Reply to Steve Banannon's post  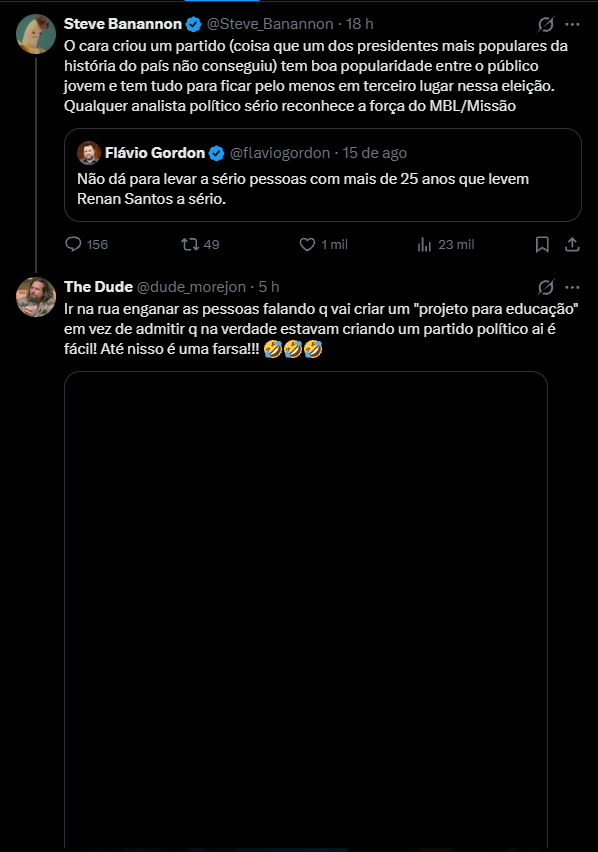click(86, 245)
